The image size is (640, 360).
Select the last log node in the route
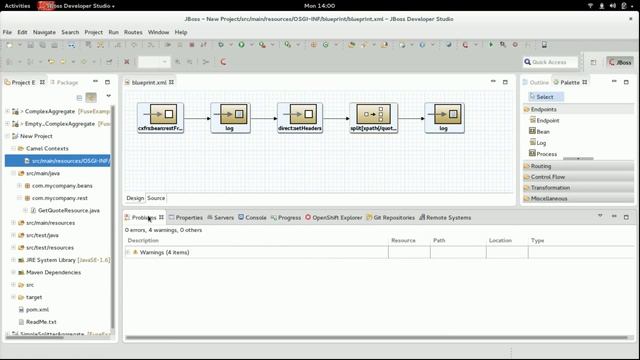444,118
